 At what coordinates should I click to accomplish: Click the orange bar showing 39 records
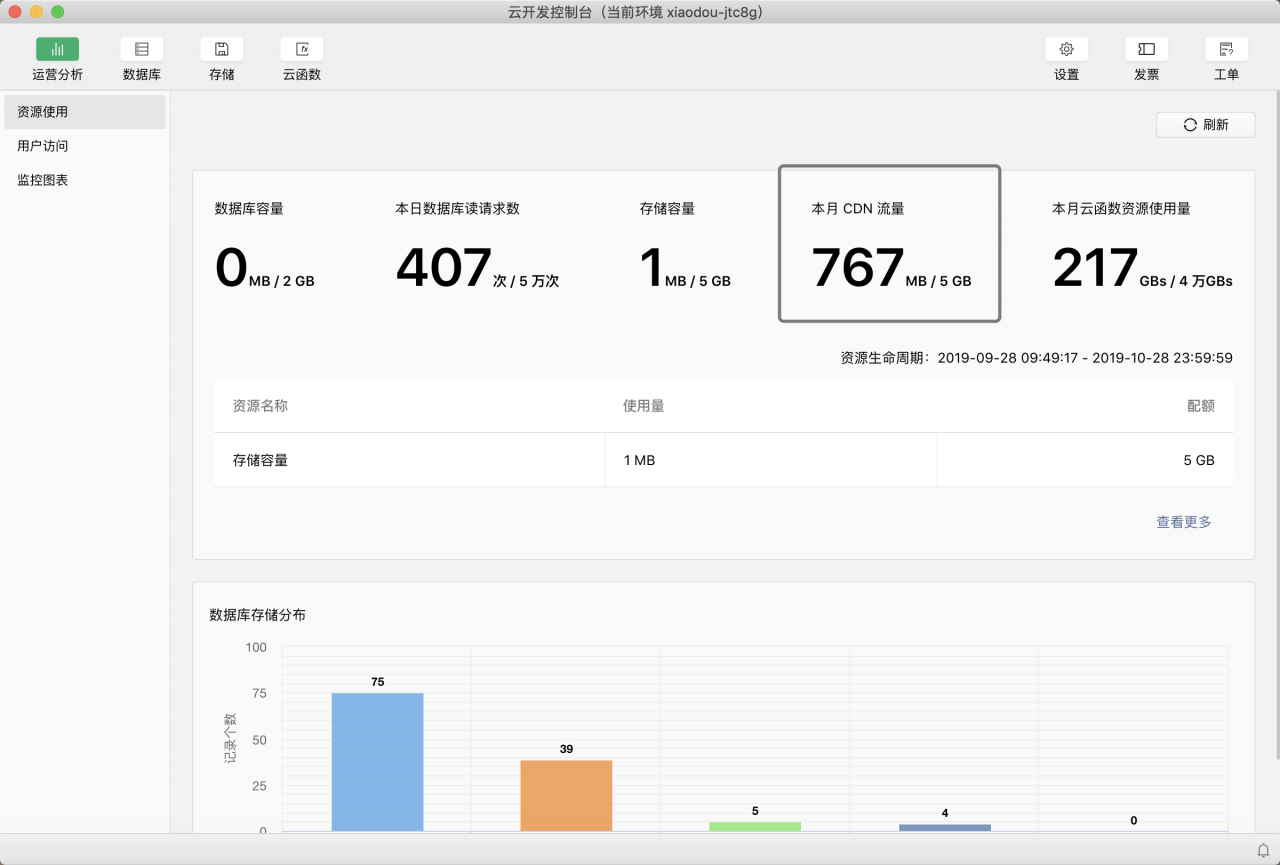pos(566,795)
